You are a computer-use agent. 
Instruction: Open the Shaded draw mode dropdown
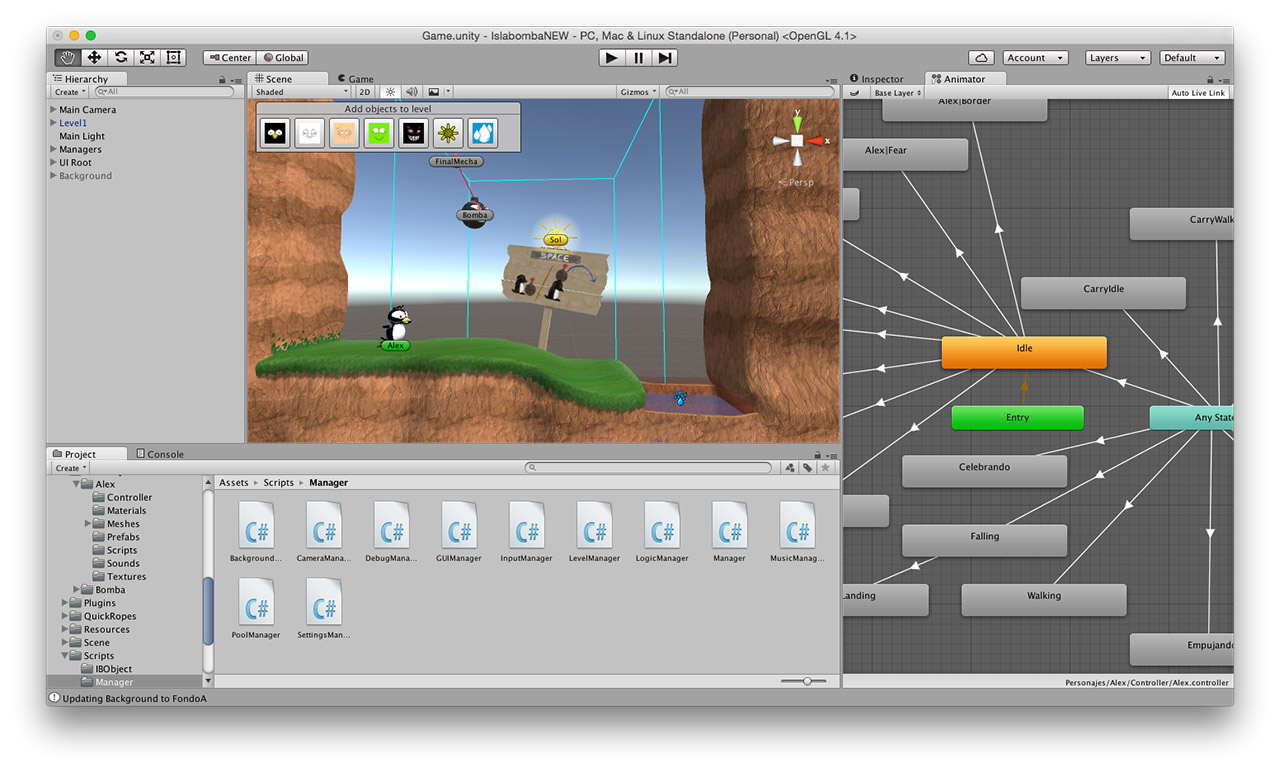(301, 92)
